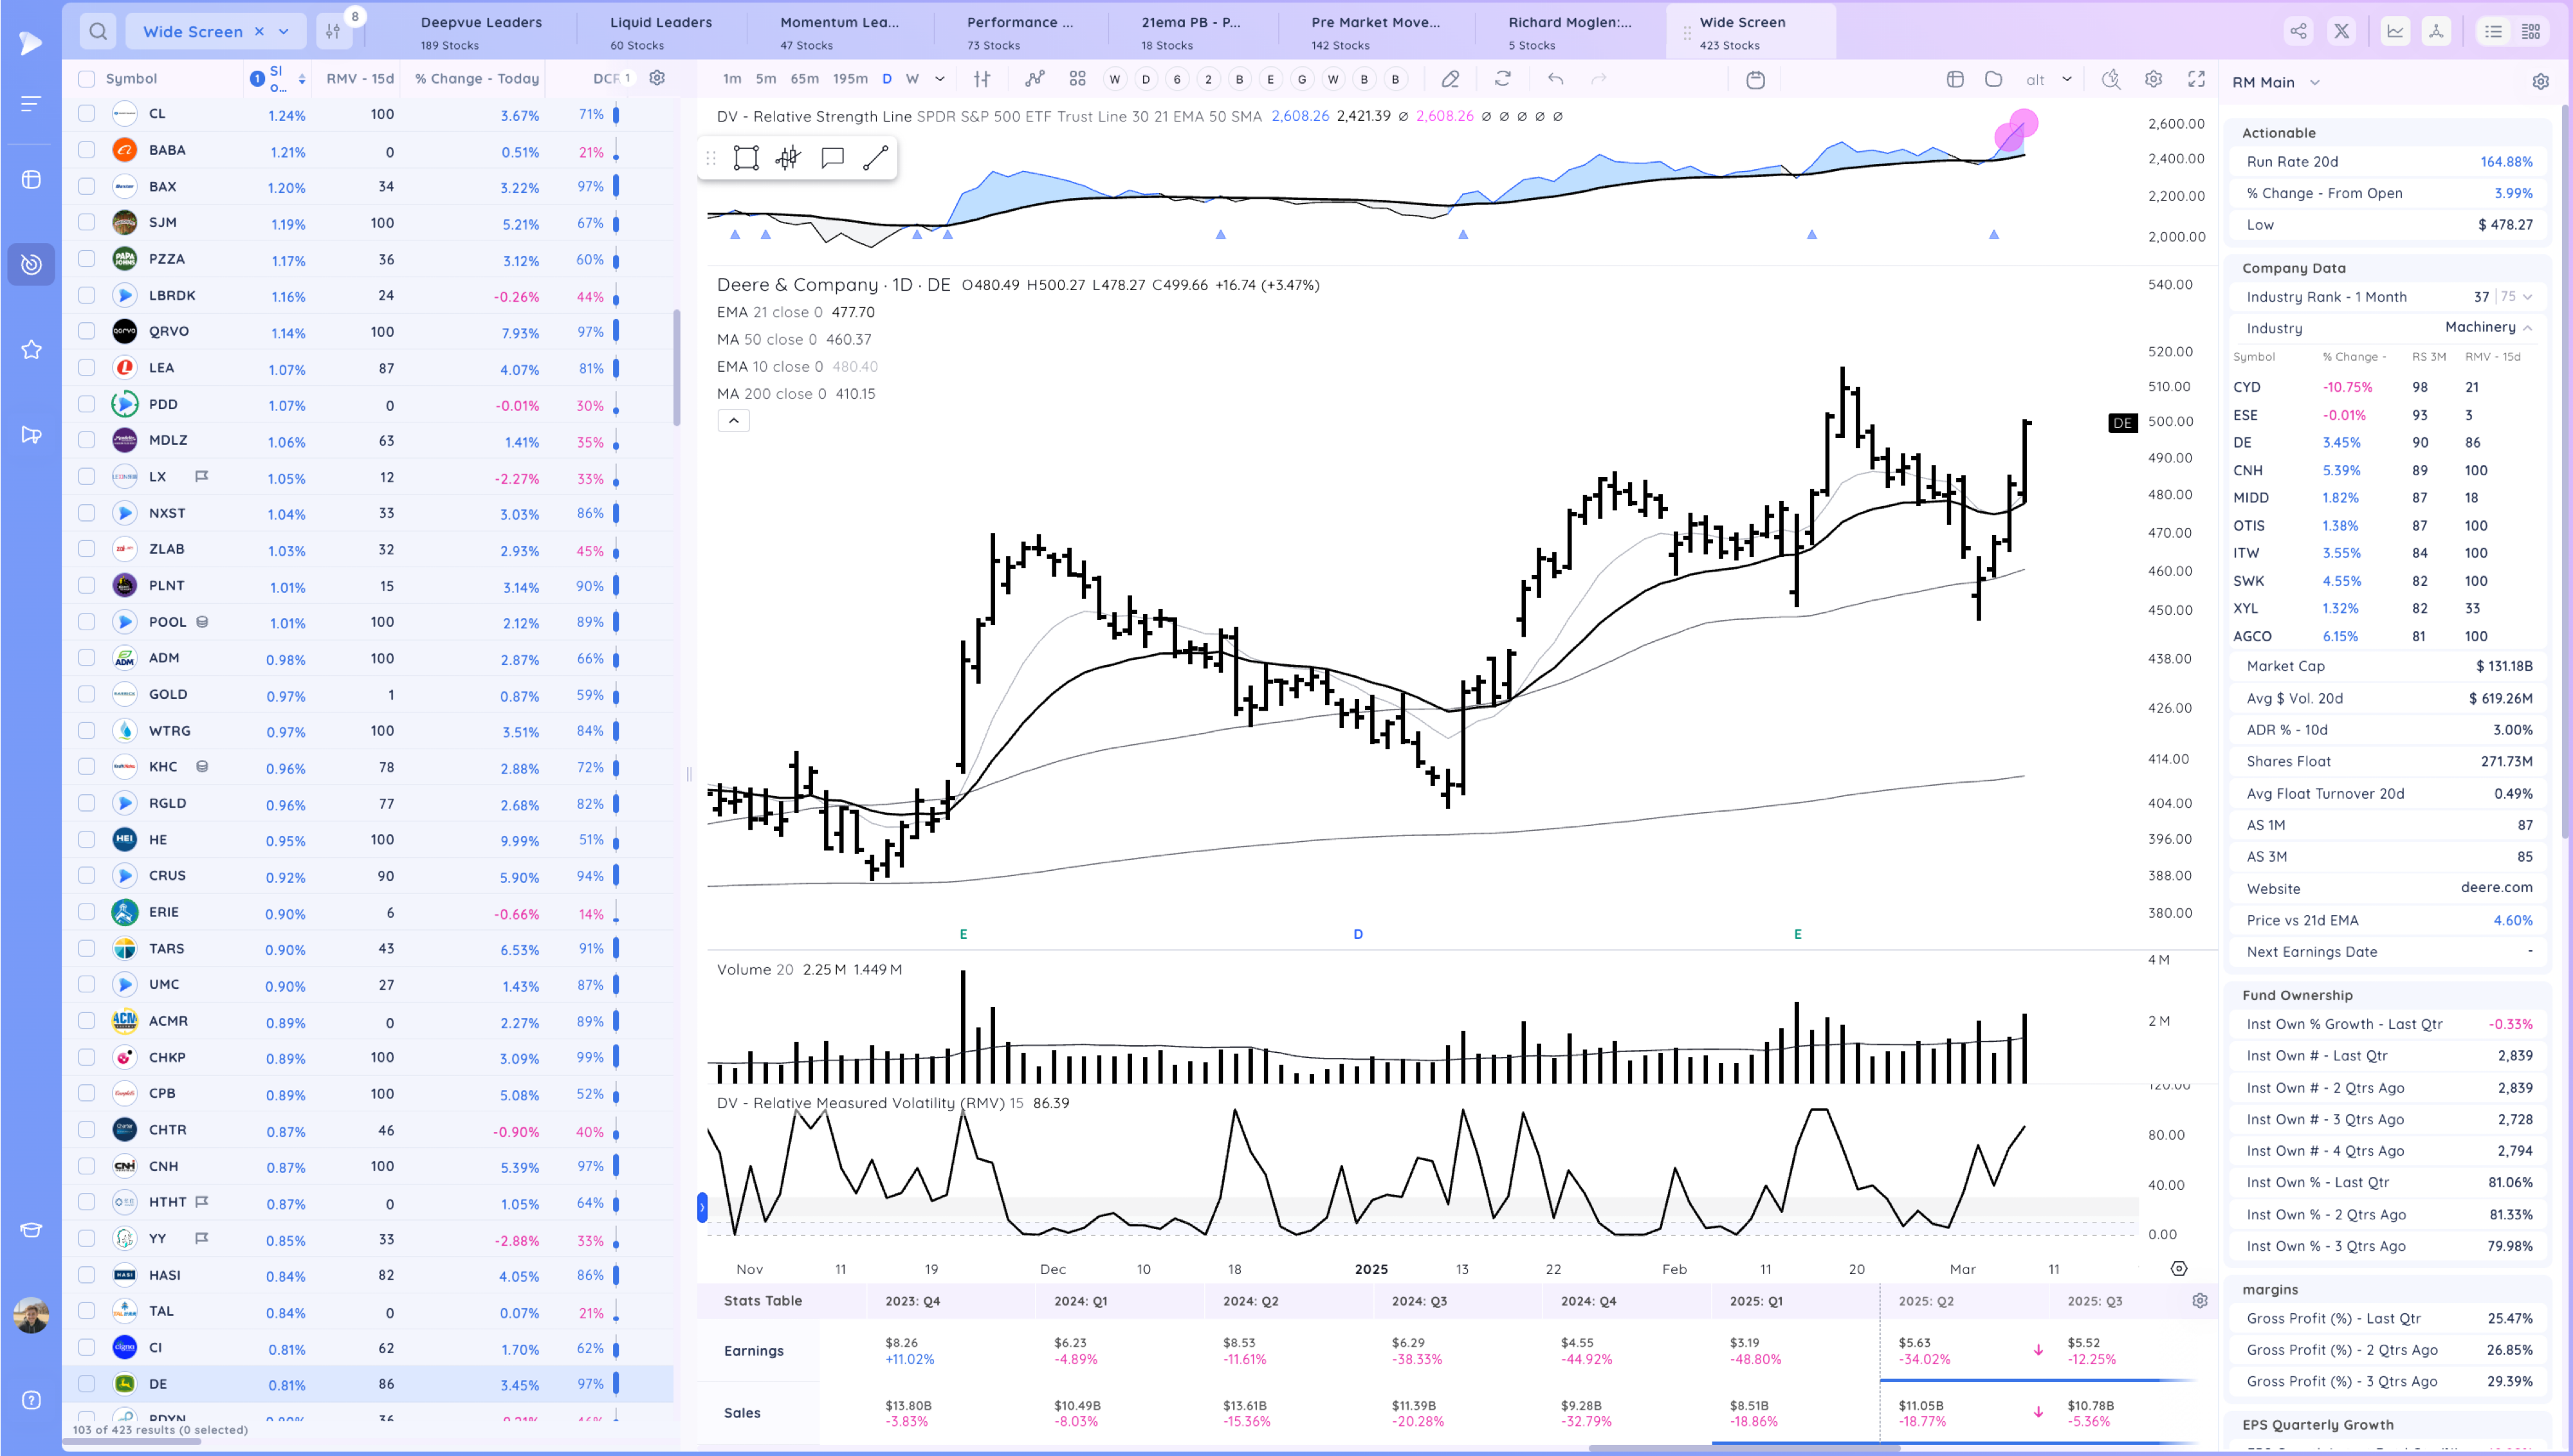Open the screener filters icon with badge 8
The height and width of the screenshot is (1456, 2573).
(x=333, y=31)
